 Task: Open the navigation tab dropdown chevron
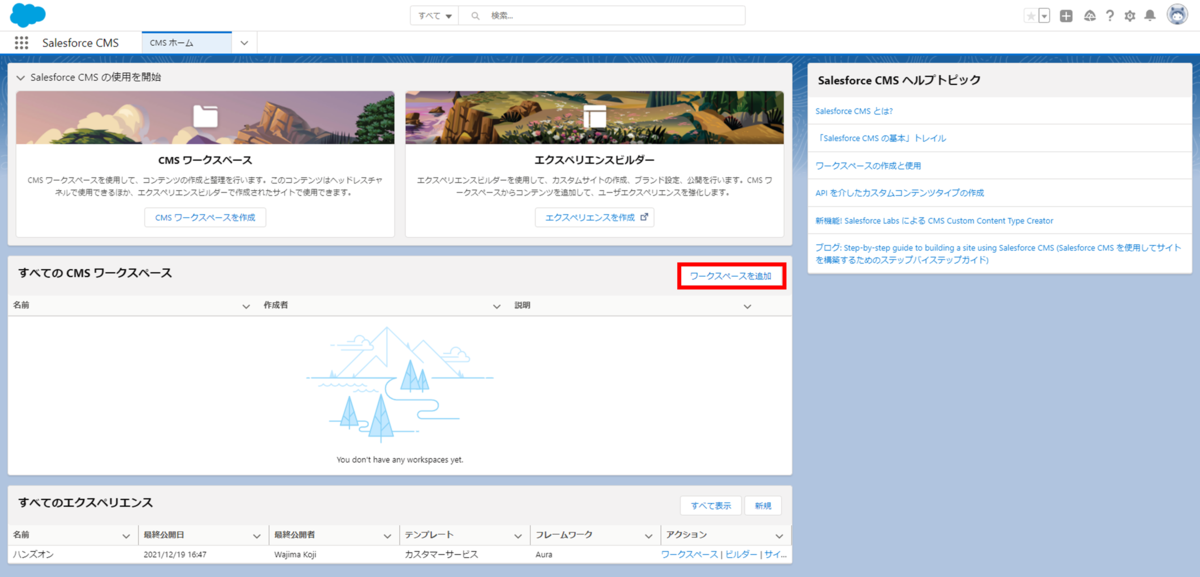244,43
